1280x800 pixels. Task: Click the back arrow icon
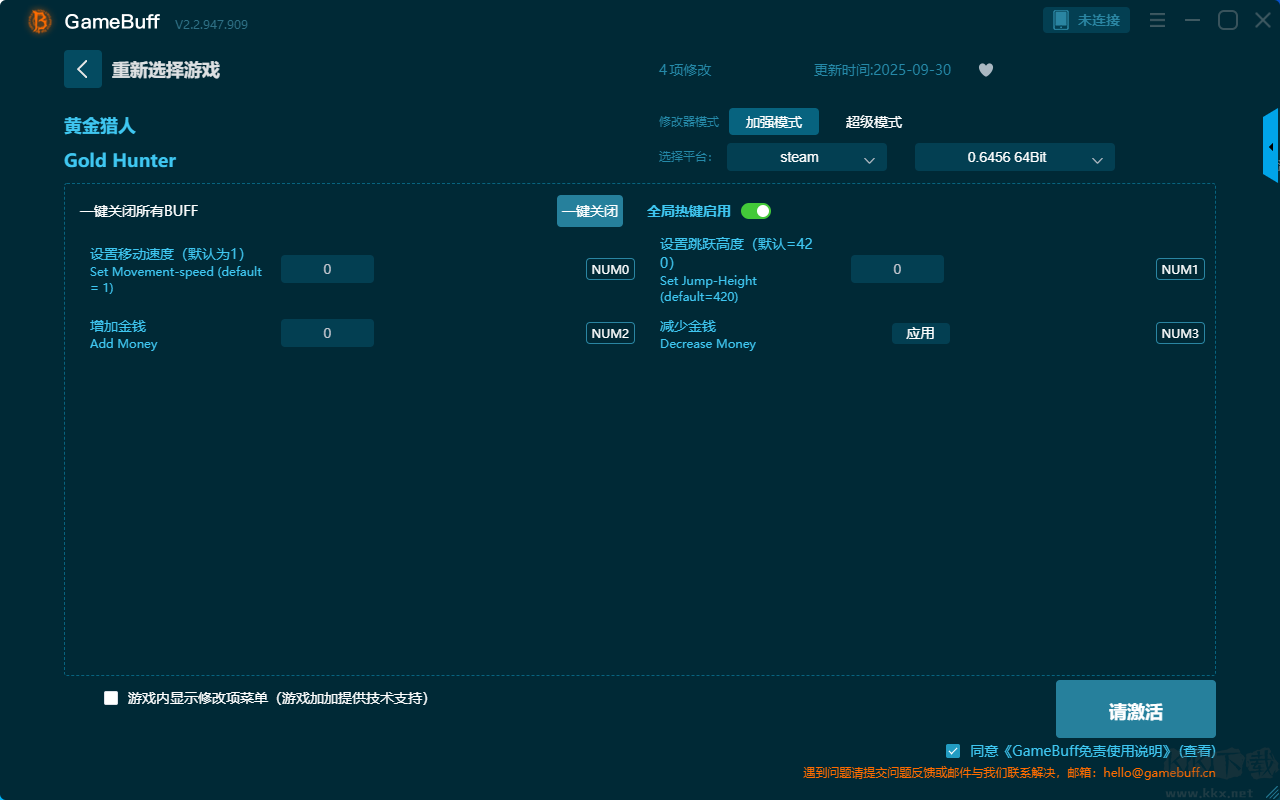click(x=83, y=69)
